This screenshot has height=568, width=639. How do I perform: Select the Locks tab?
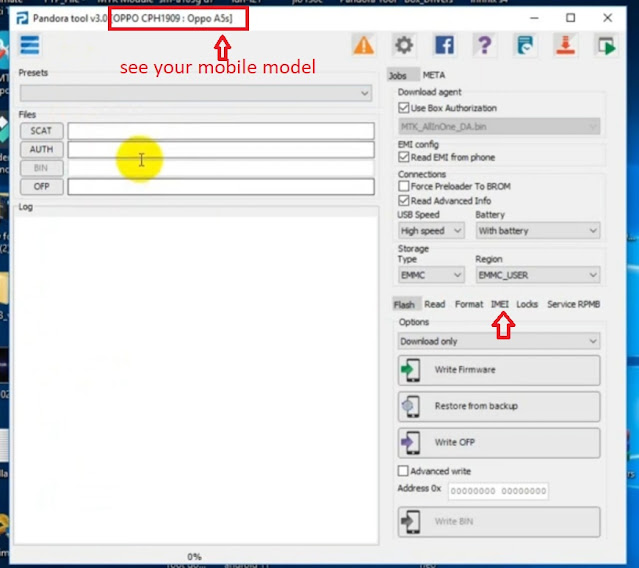point(527,304)
